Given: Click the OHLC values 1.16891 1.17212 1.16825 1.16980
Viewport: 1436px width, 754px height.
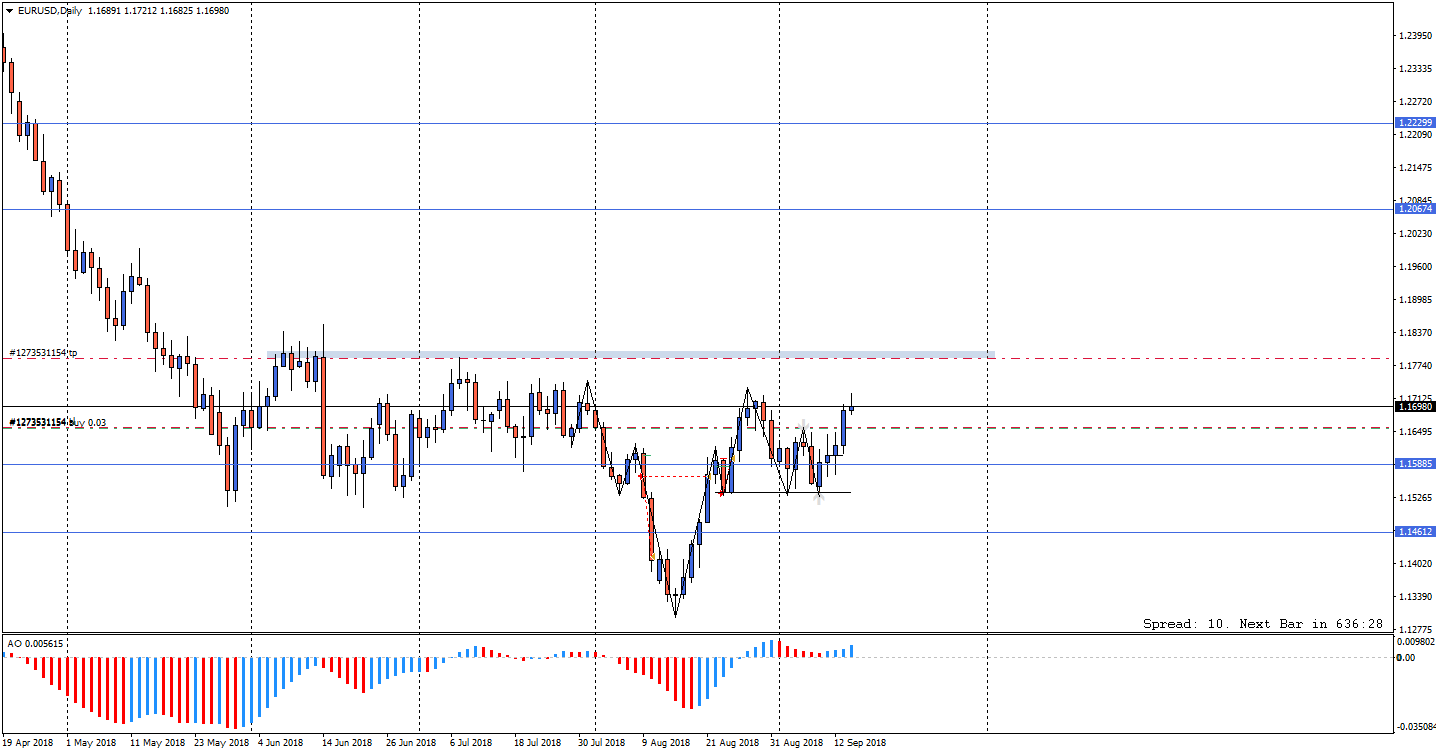Looking at the screenshot, I should coord(158,11).
